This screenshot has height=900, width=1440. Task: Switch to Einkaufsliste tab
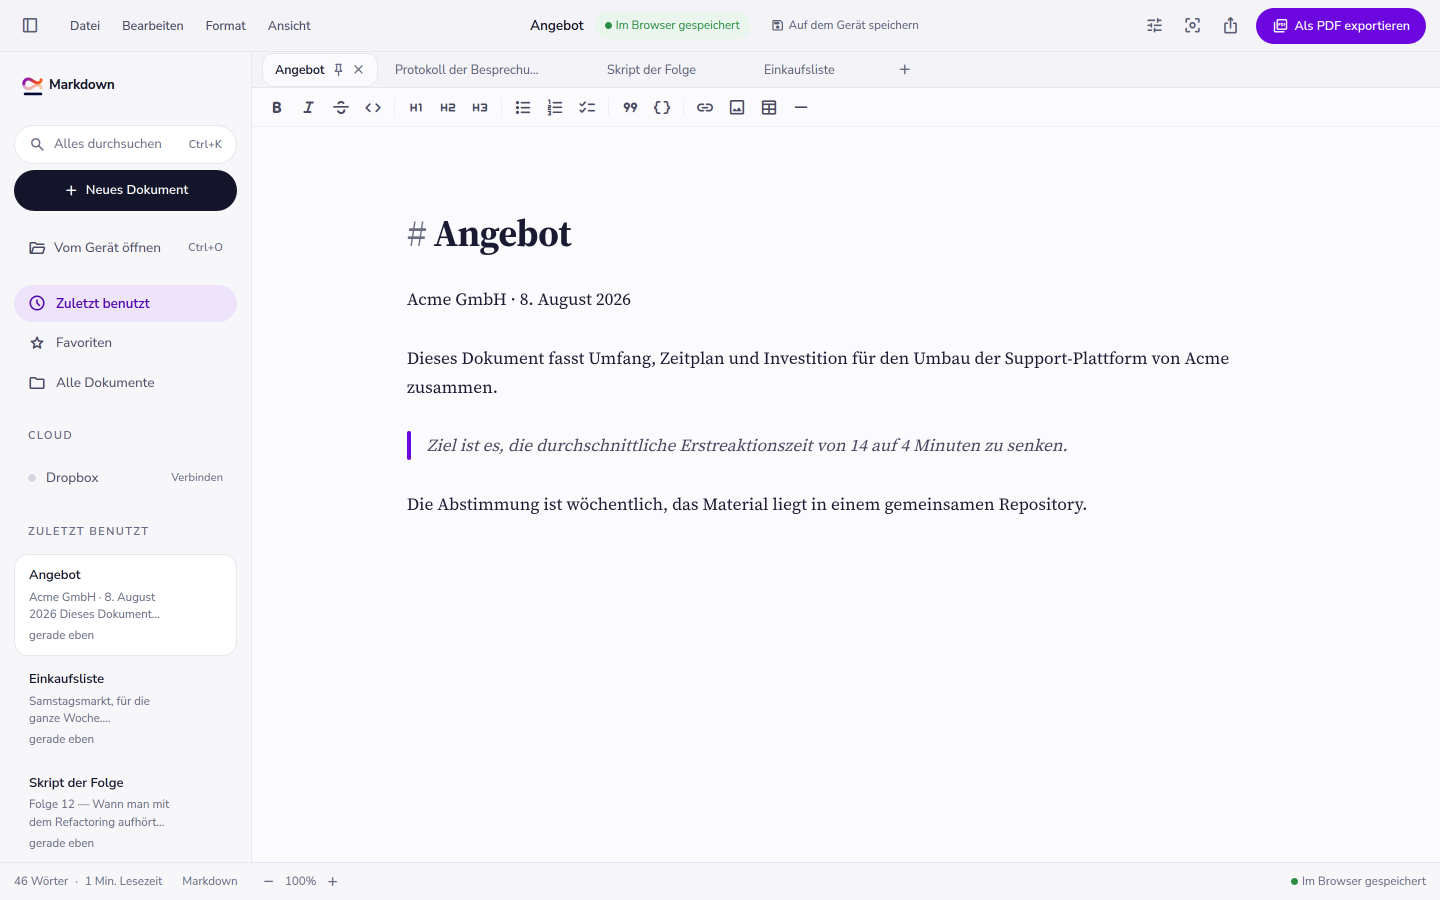pyautogui.click(x=799, y=70)
